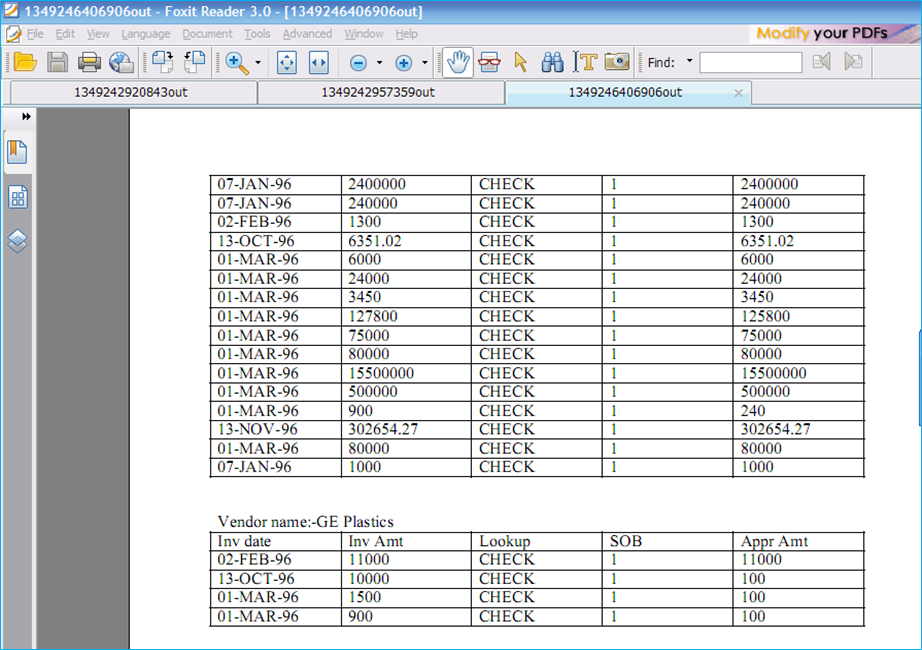Open a PDF with the Open folder icon
The height and width of the screenshot is (650, 922).
click(25, 62)
